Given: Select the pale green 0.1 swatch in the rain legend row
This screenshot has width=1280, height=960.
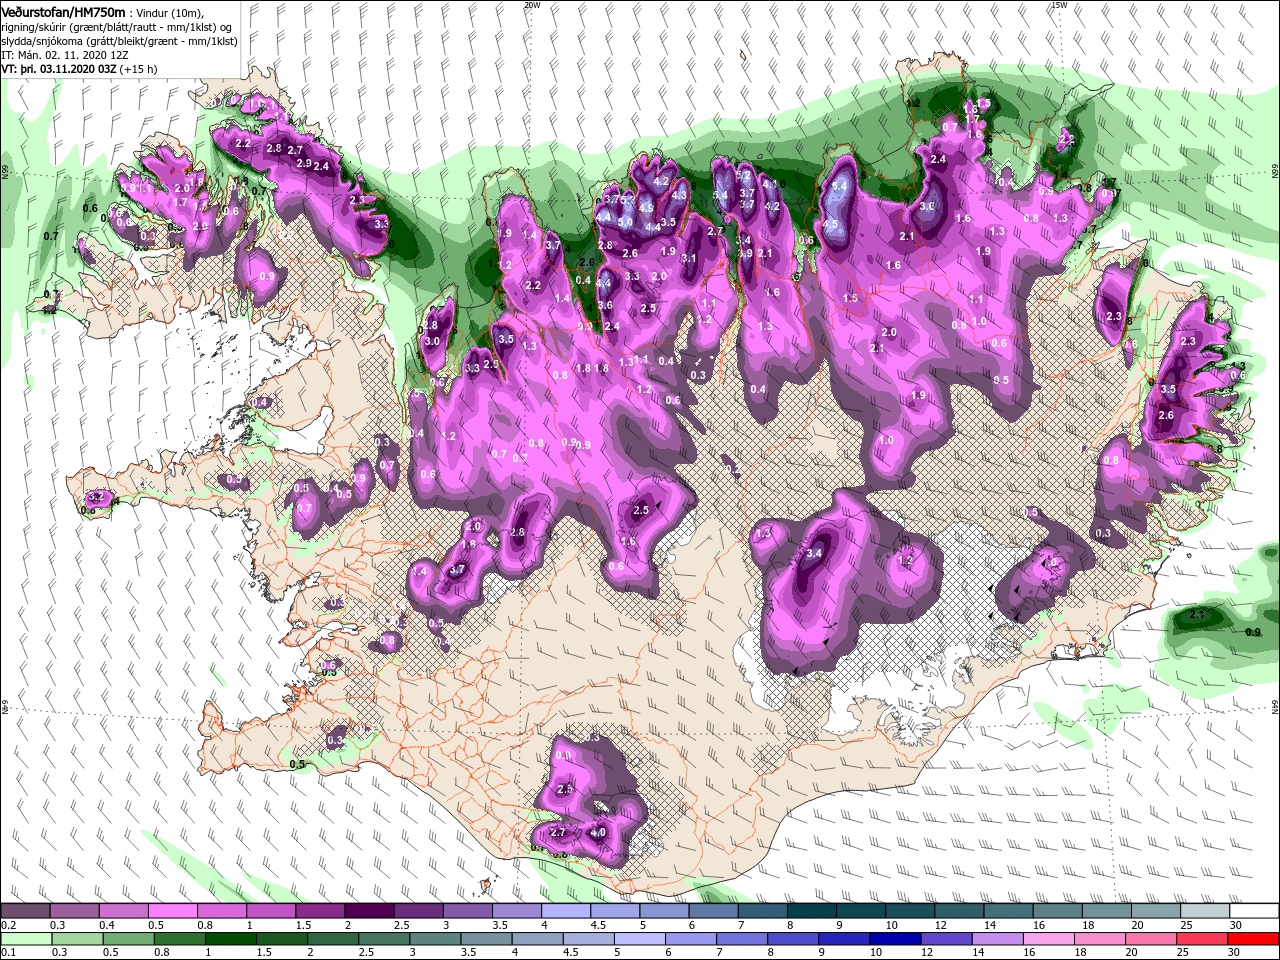Looking at the screenshot, I should (25, 939).
